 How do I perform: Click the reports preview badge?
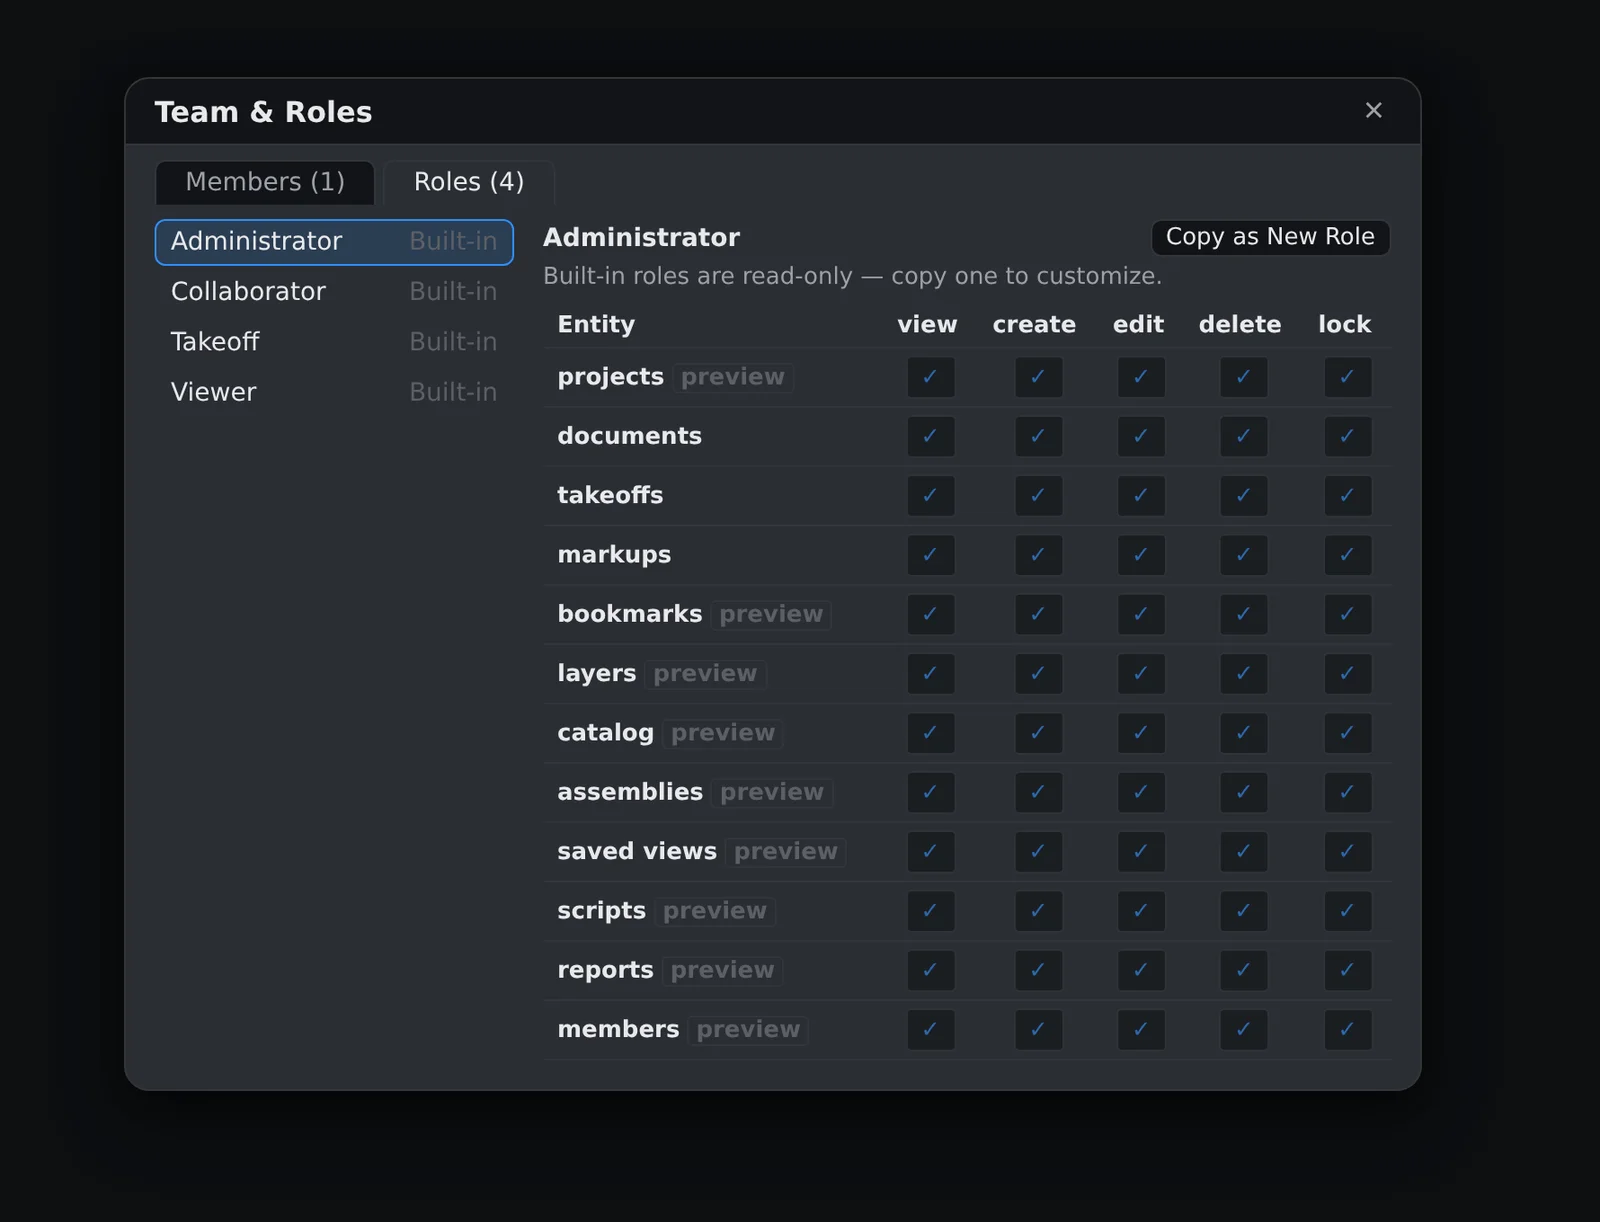[722, 970]
